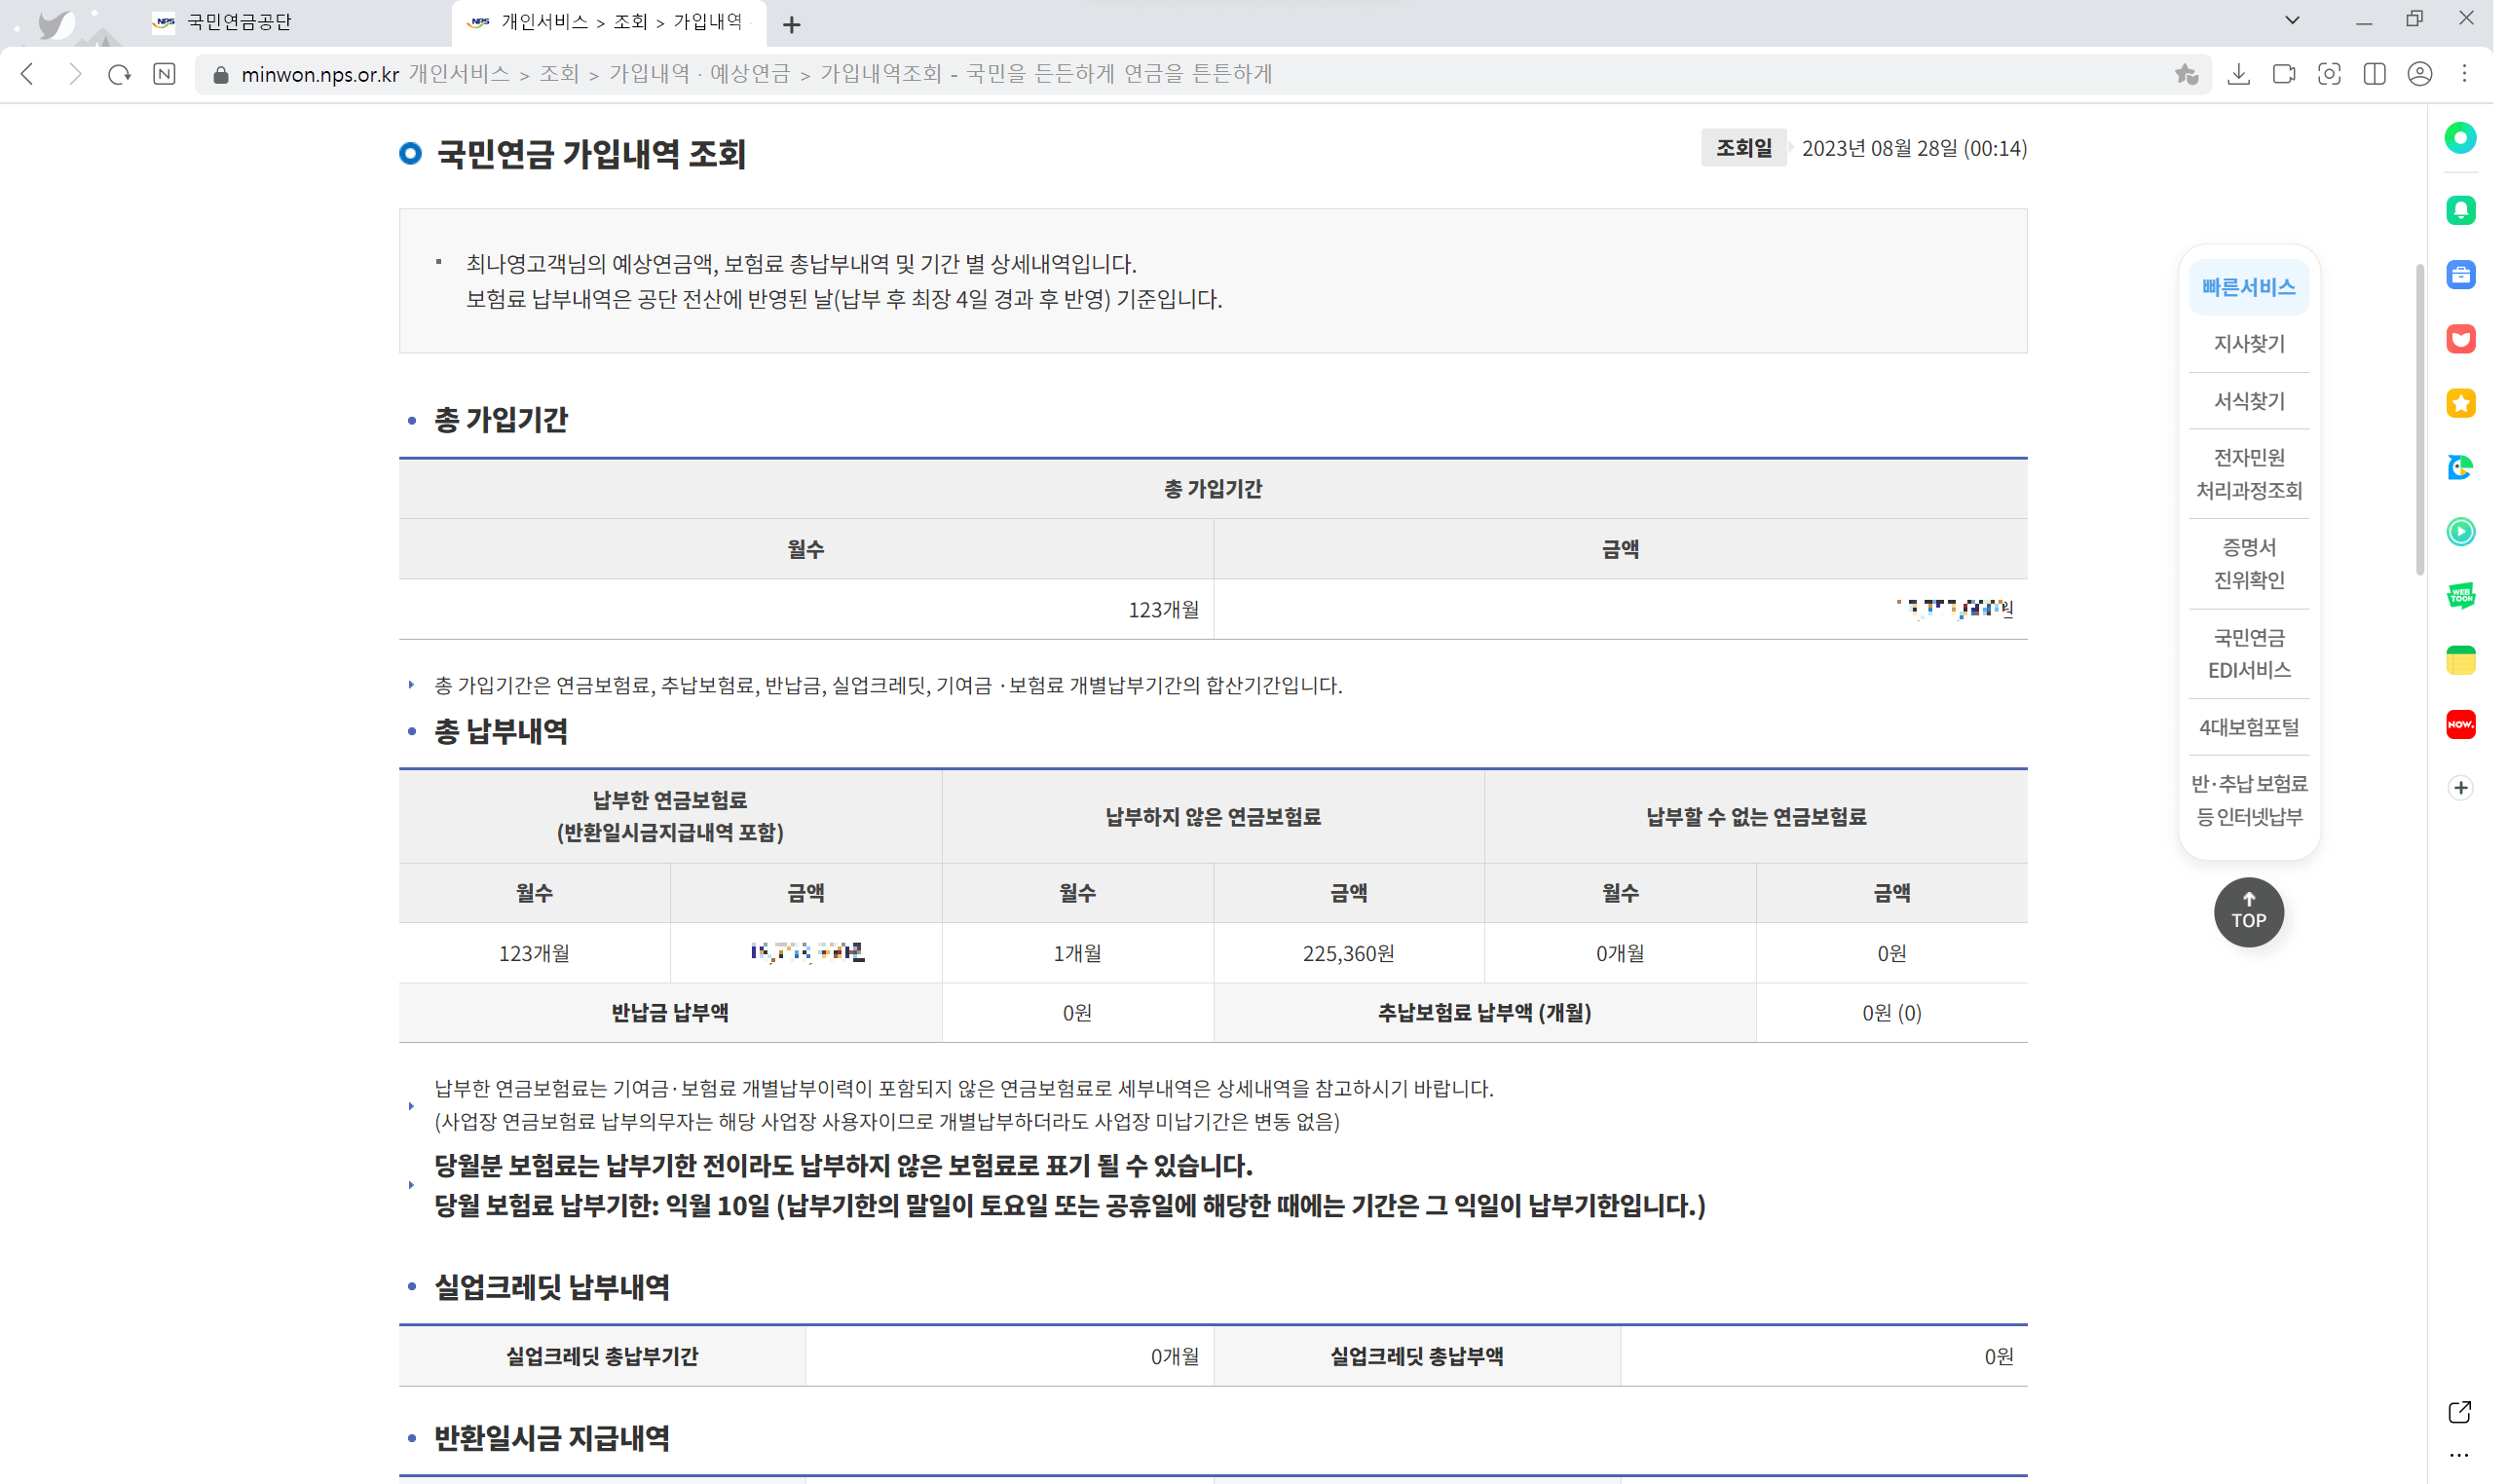
Task: Toggle picture-in-picture video mode
Action: [2283, 73]
